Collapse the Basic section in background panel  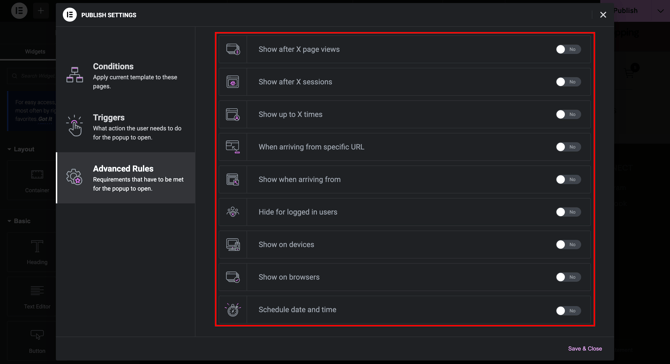[x=19, y=221]
